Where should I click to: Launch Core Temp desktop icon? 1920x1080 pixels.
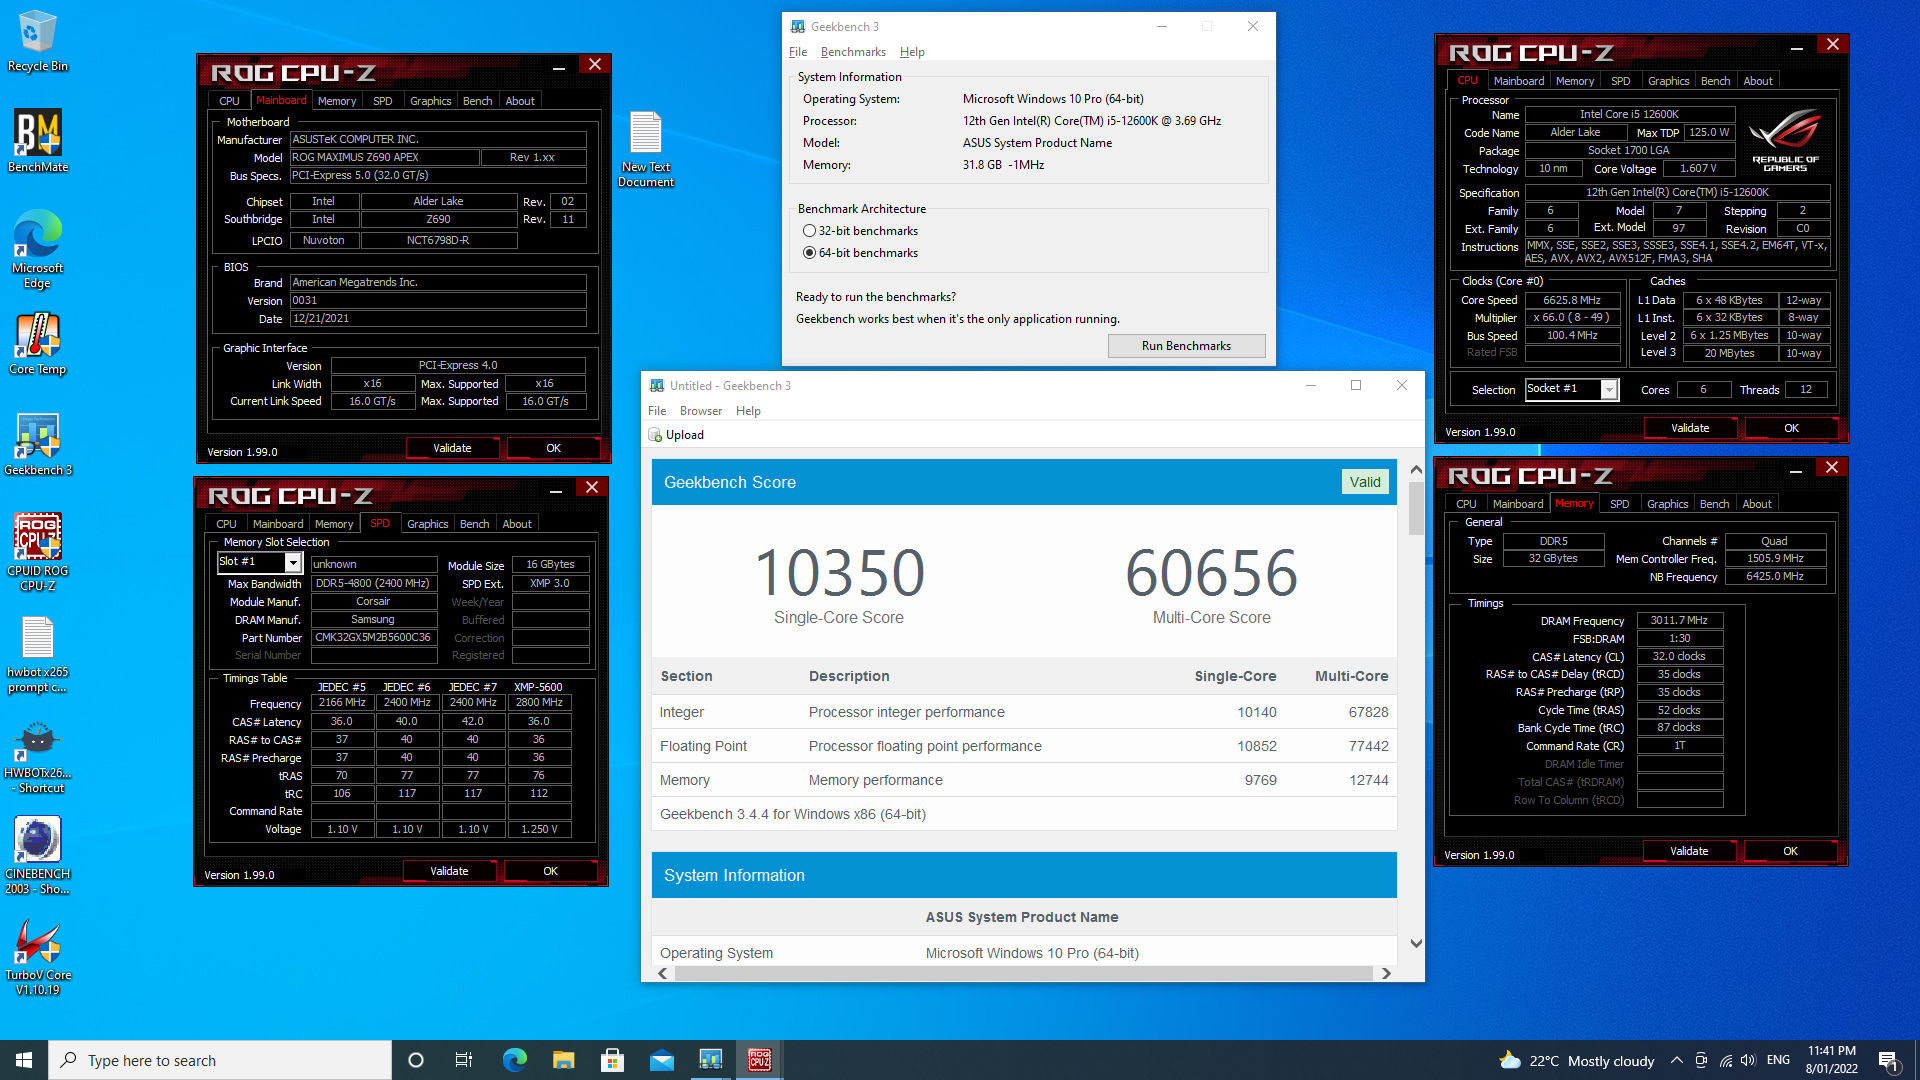(38, 344)
